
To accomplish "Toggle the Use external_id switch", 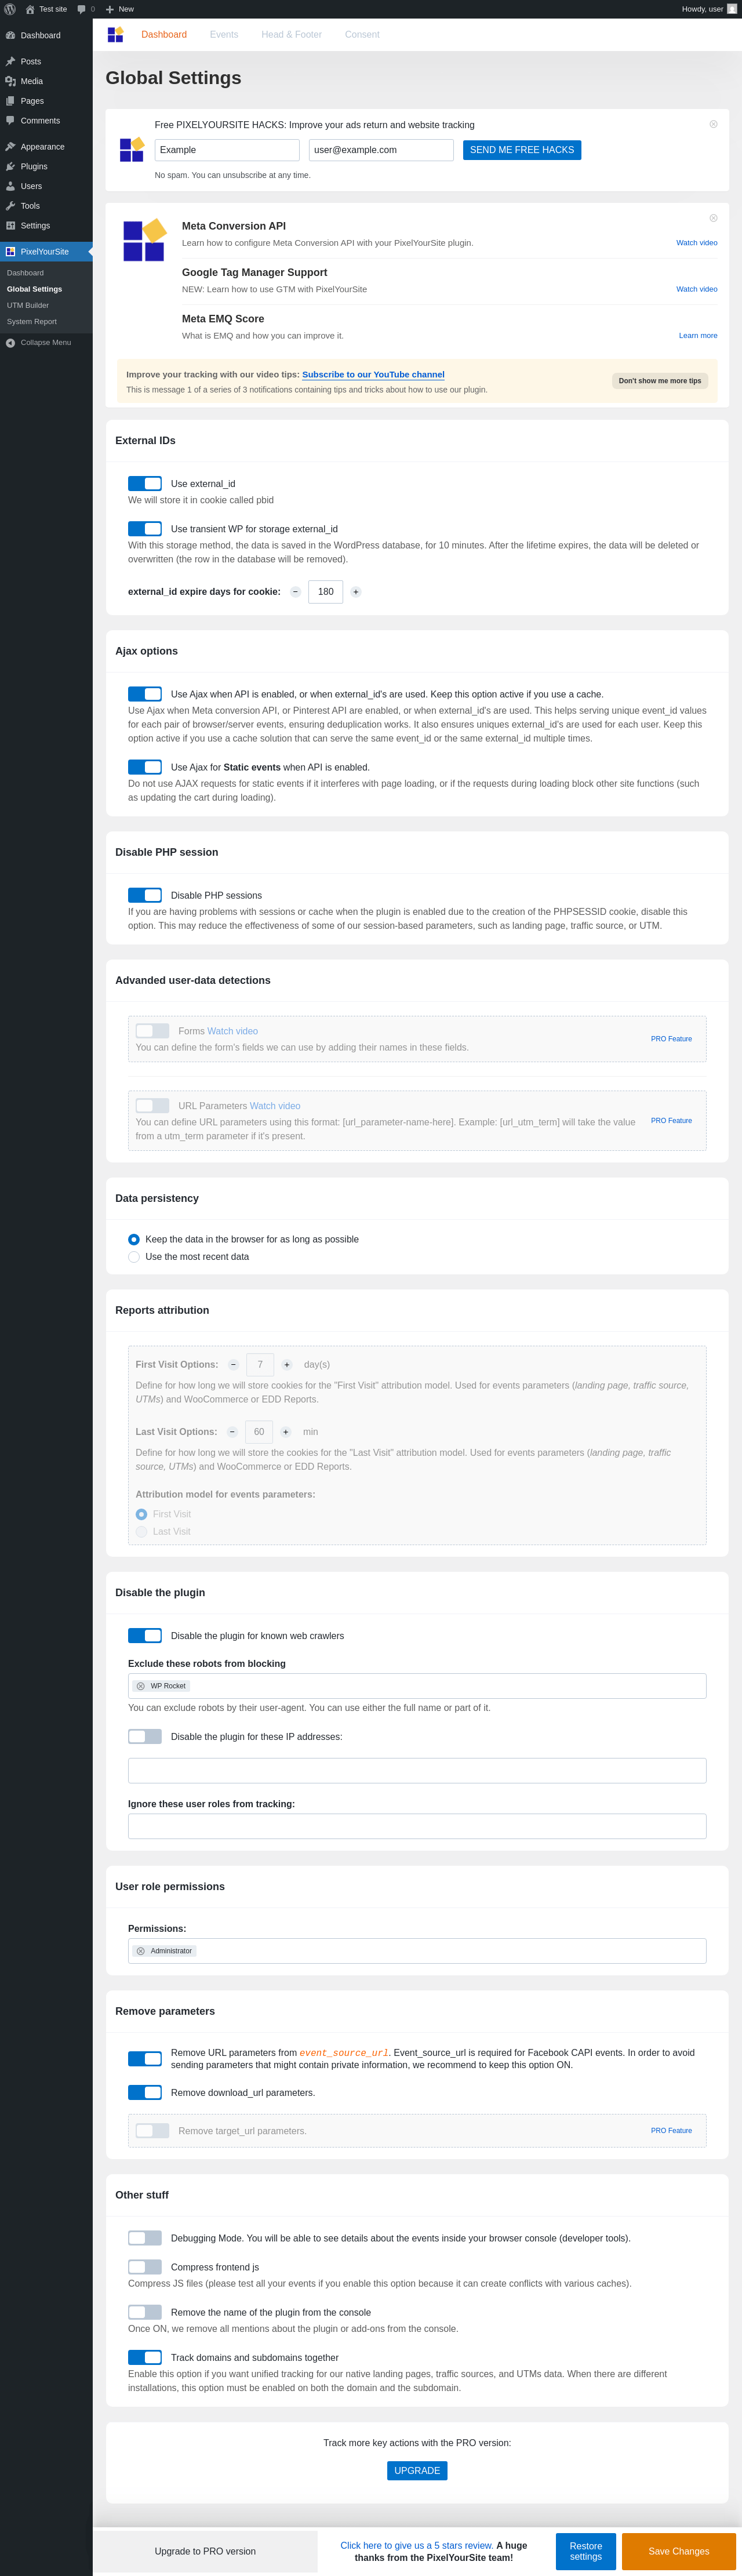I will tap(145, 483).
